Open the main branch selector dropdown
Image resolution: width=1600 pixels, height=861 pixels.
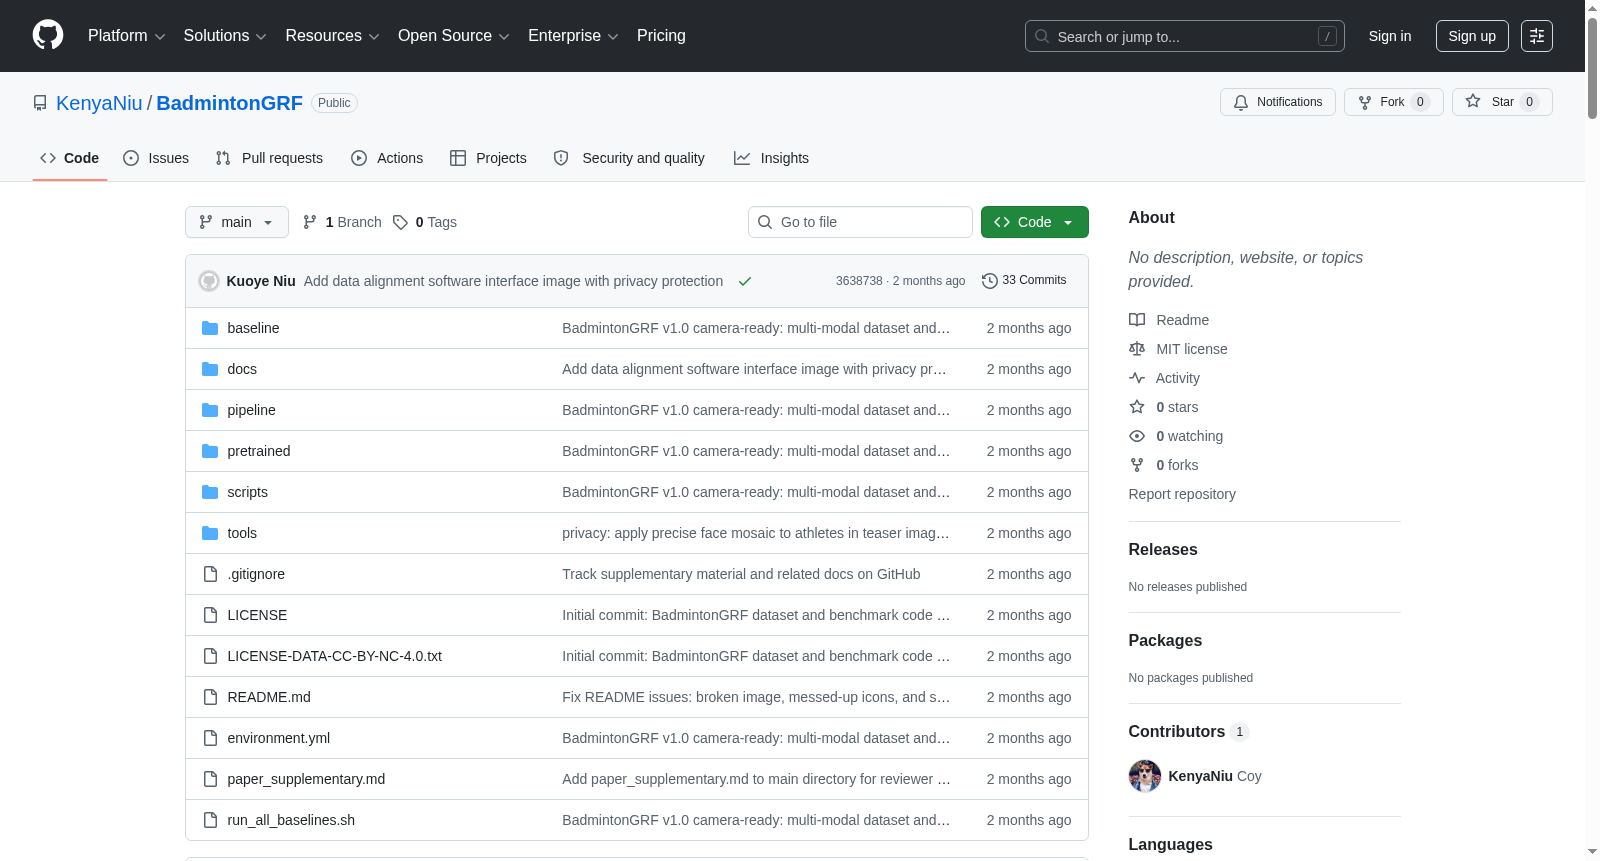(237, 222)
